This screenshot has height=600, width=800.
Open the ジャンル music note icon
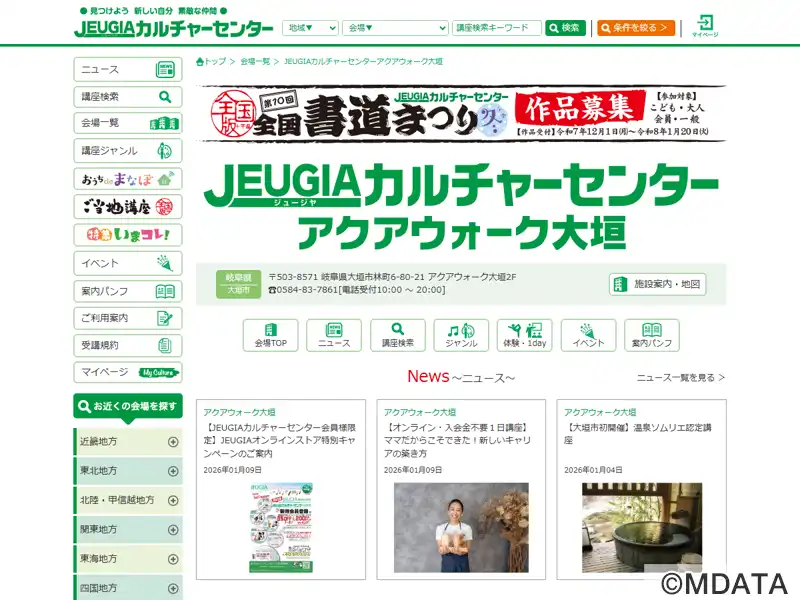pos(461,335)
